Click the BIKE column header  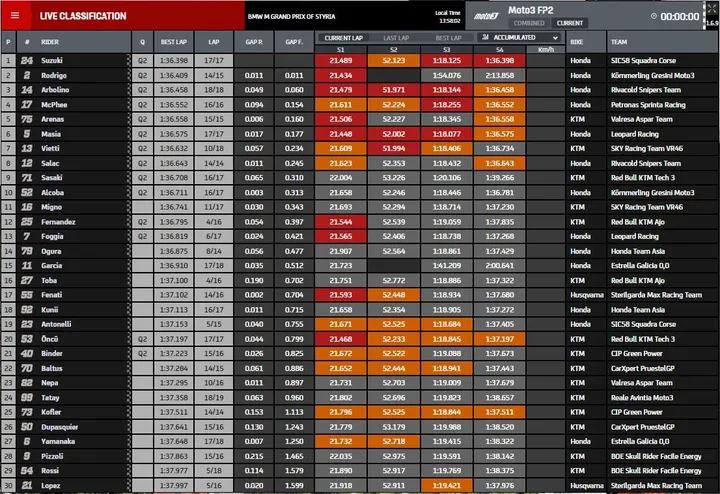point(577,42)
